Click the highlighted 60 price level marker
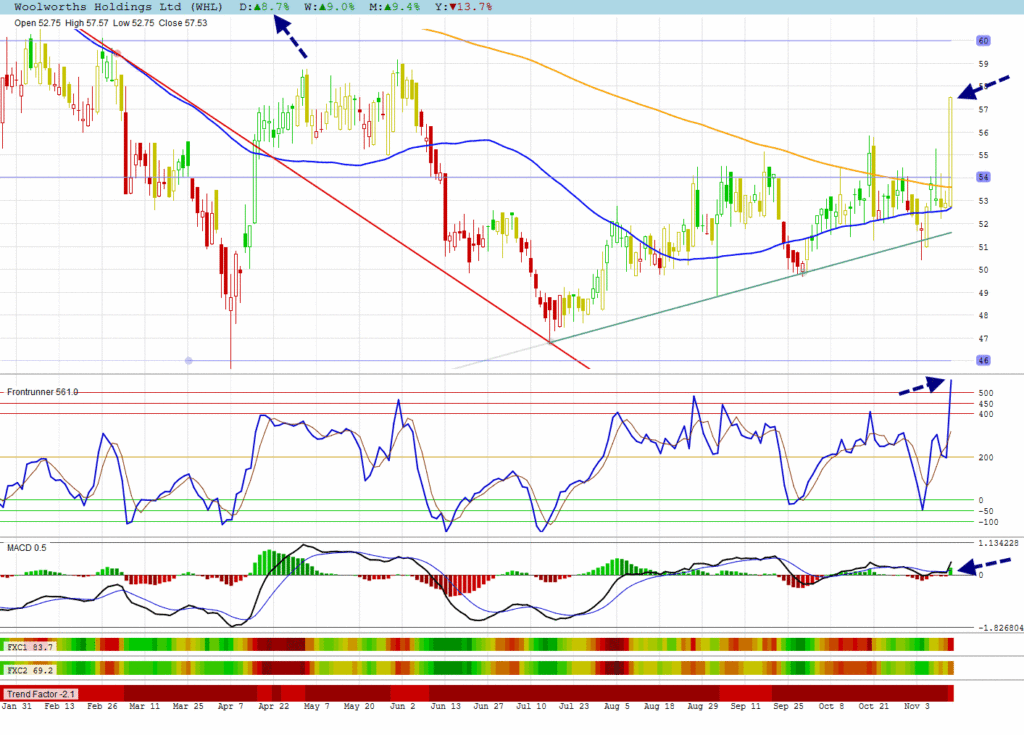The height and width of the screenshot is (735, 1024). [x=983, y=41]
